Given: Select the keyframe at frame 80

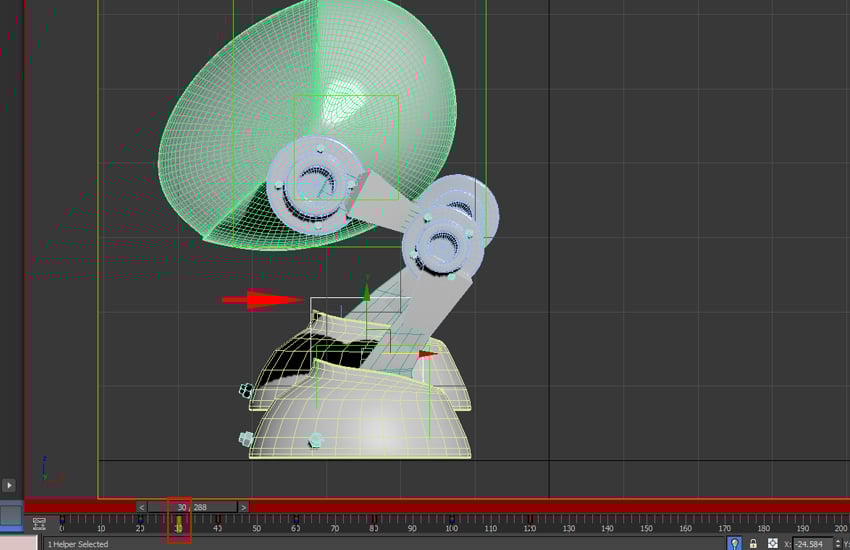Looking at the screenshot, I should coord(374,520).
